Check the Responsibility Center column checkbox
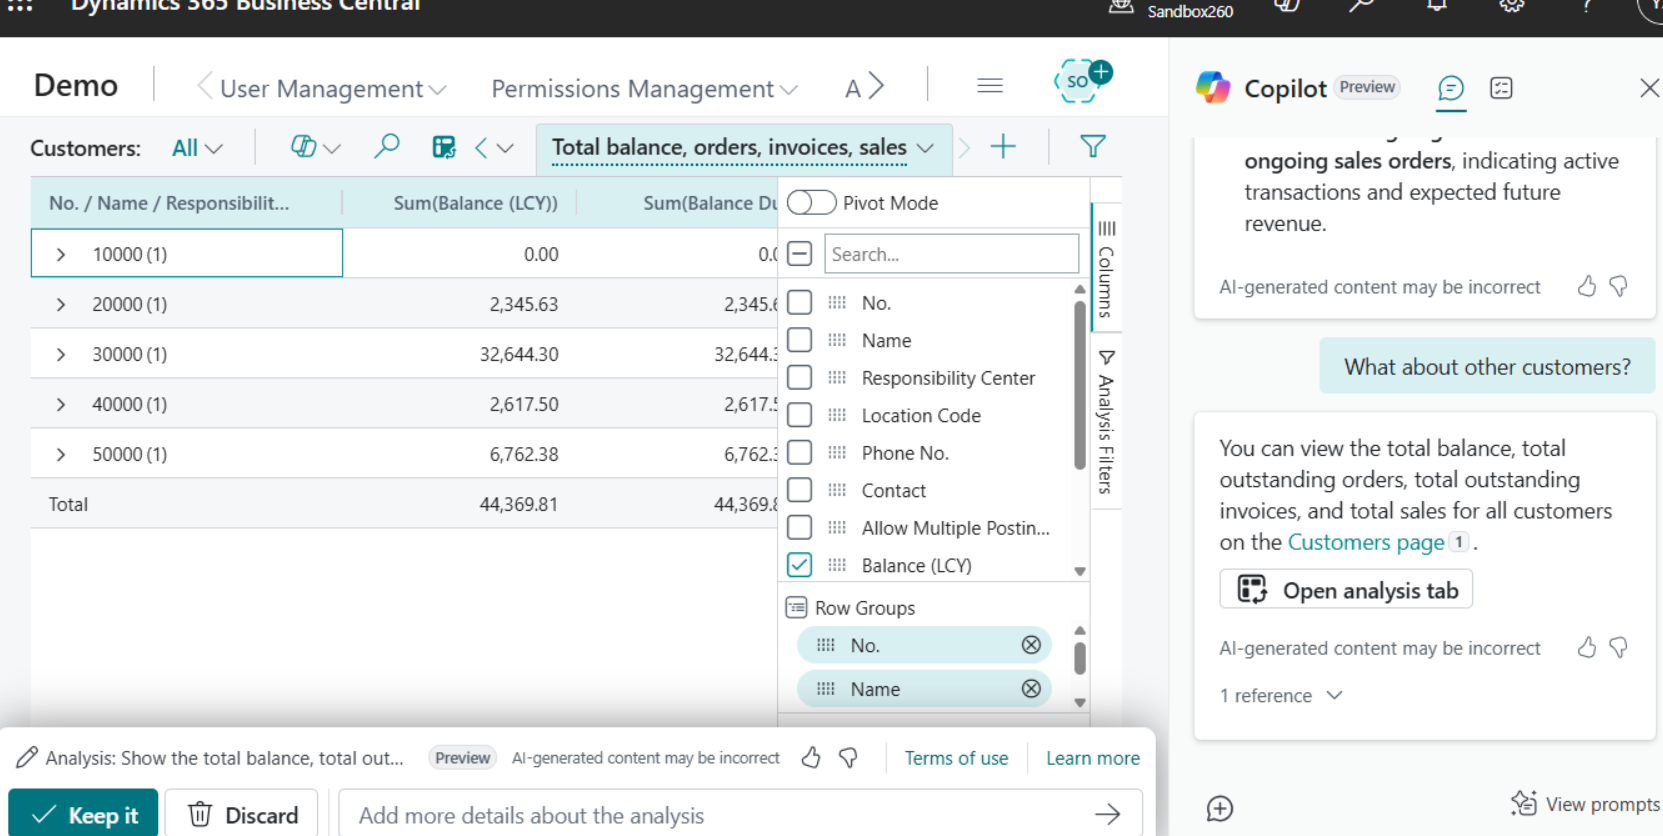 [x=799, y=378]
